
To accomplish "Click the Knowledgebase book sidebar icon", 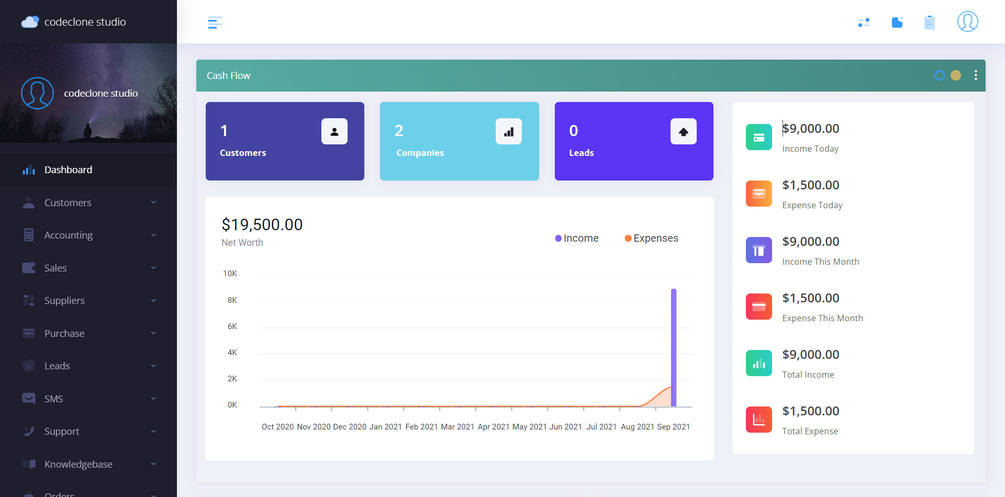I will tap(29, 464).
